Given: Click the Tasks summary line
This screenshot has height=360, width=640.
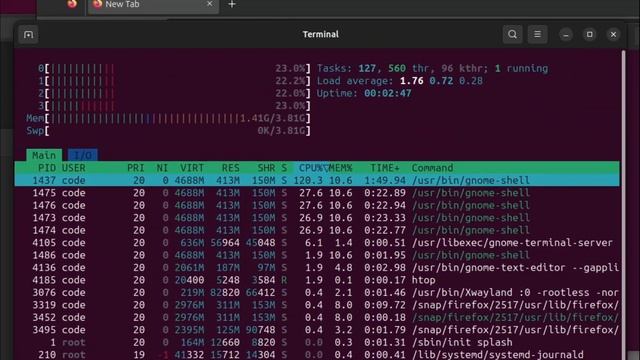Looking at the screenshot, I should tap(433, 68).
